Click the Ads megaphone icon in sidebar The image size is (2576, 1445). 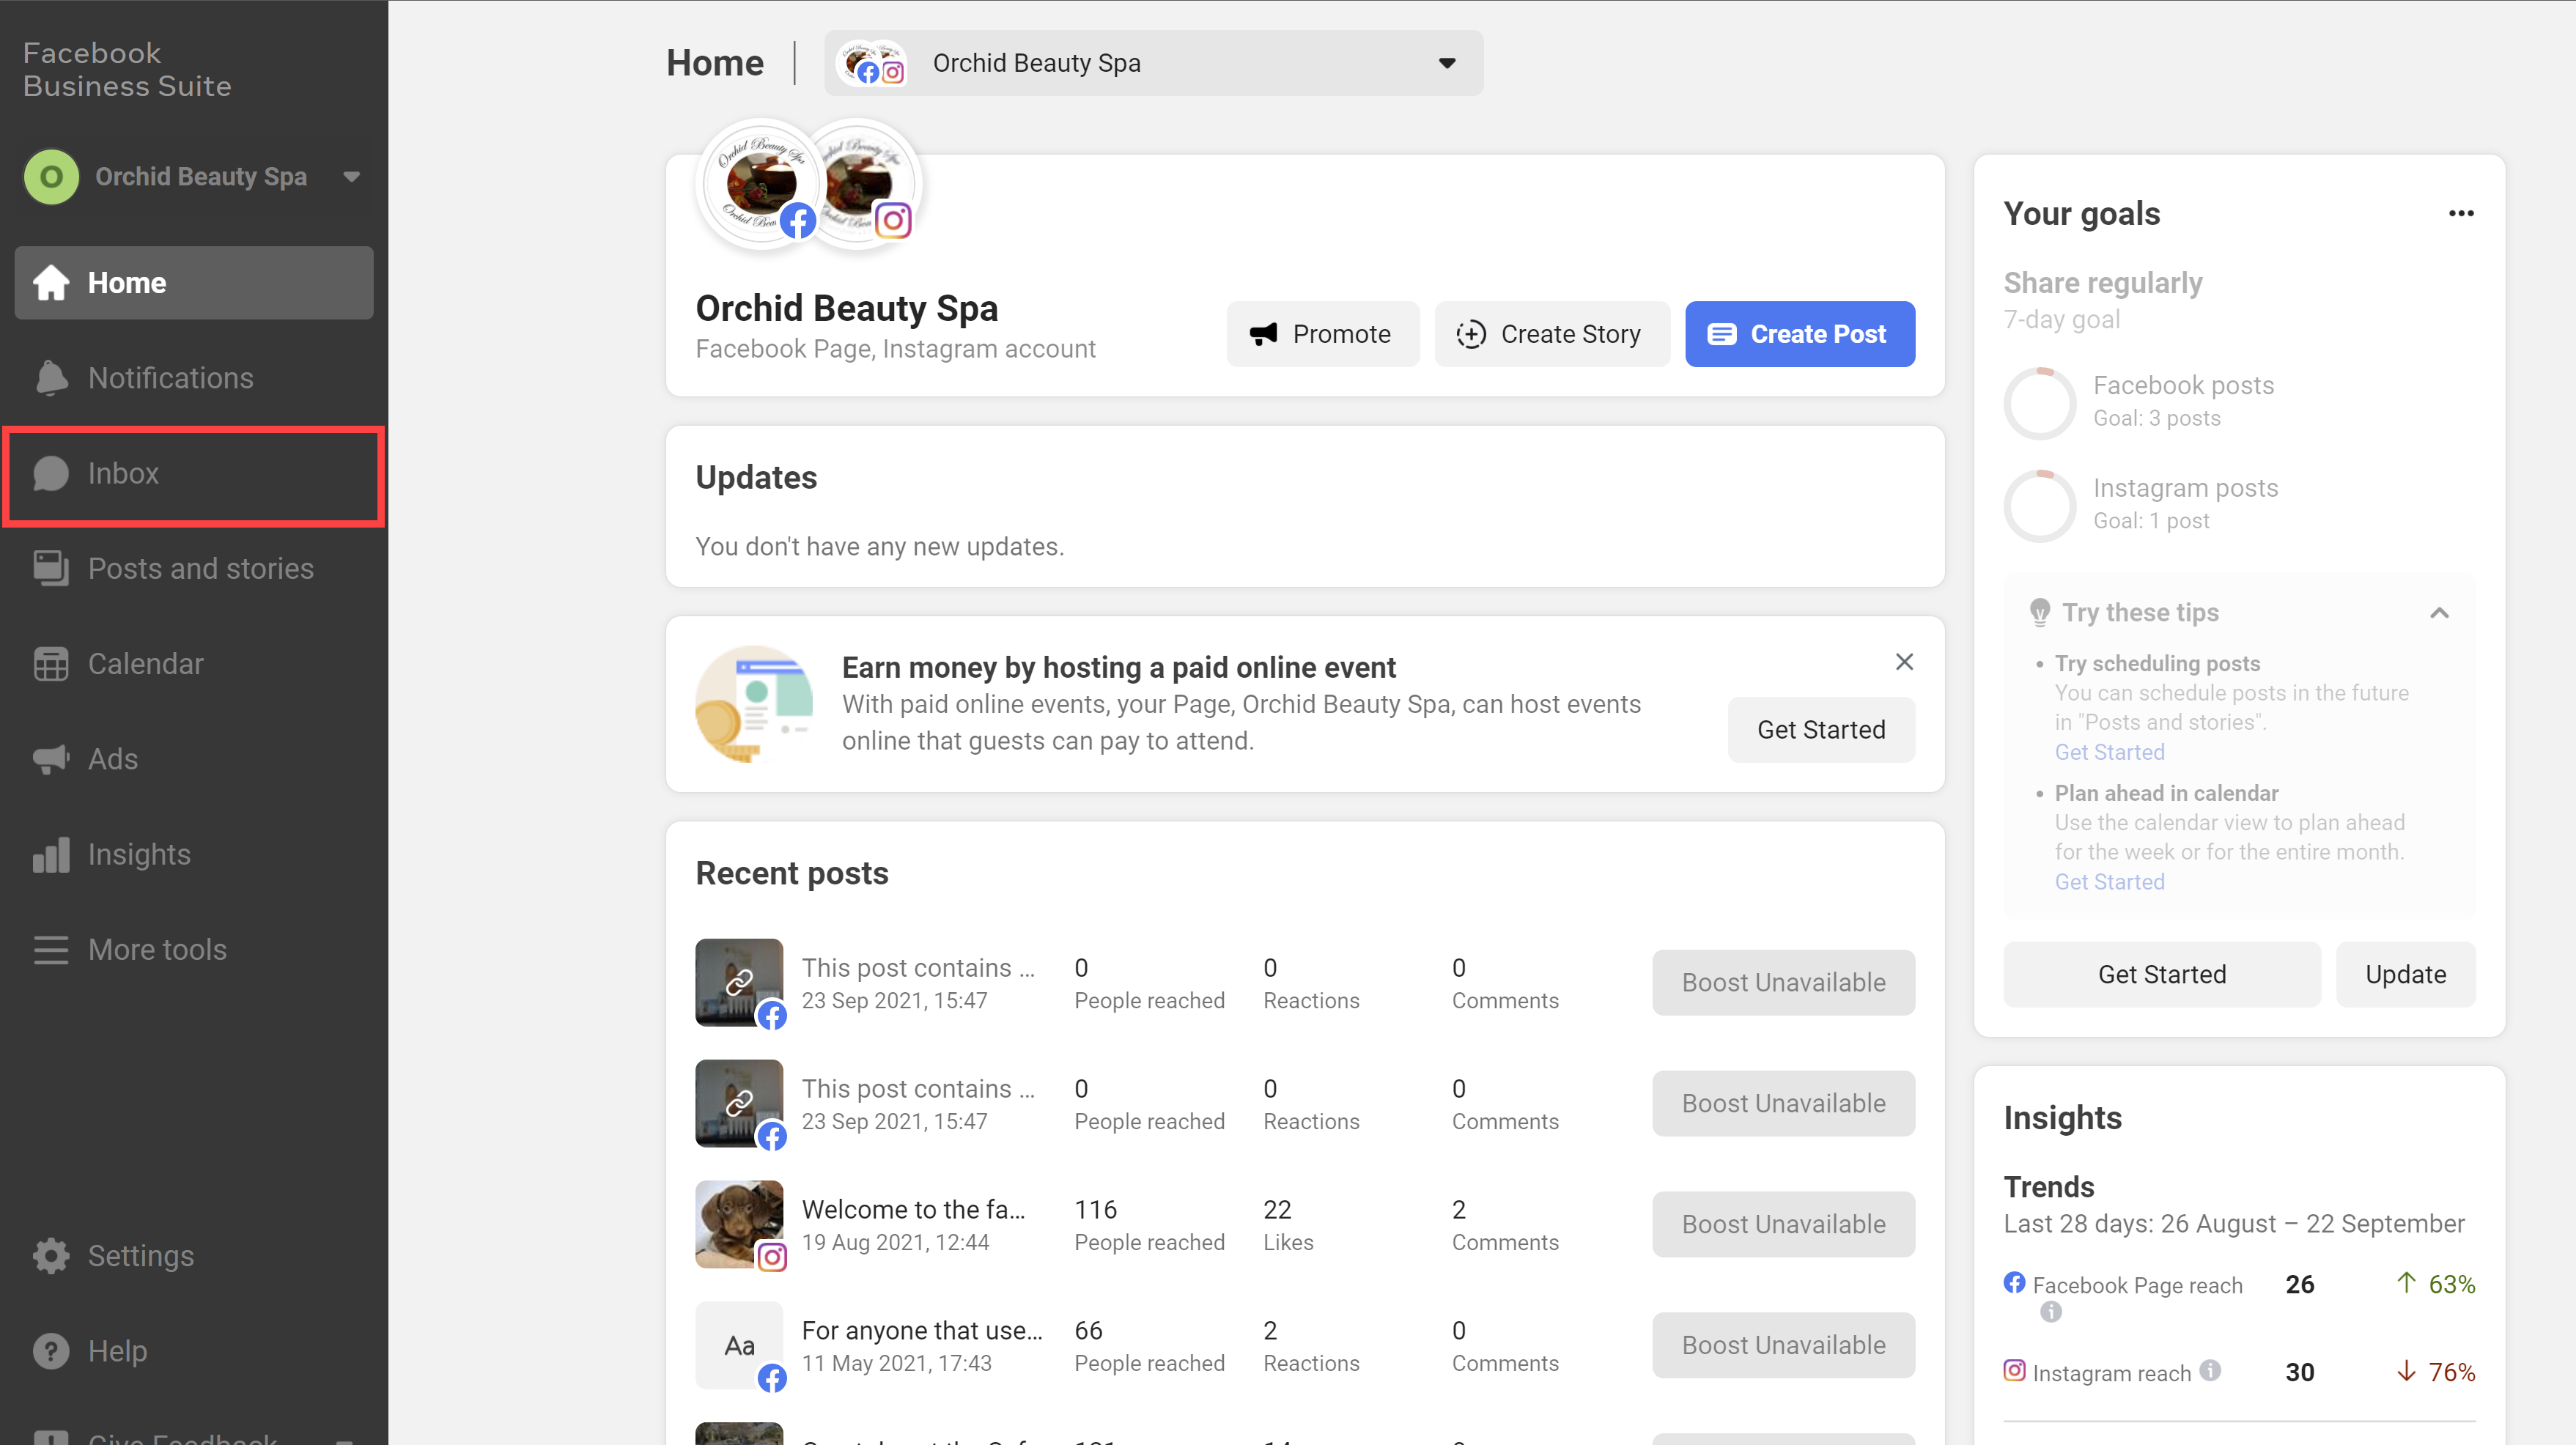[x=51, y=759]
